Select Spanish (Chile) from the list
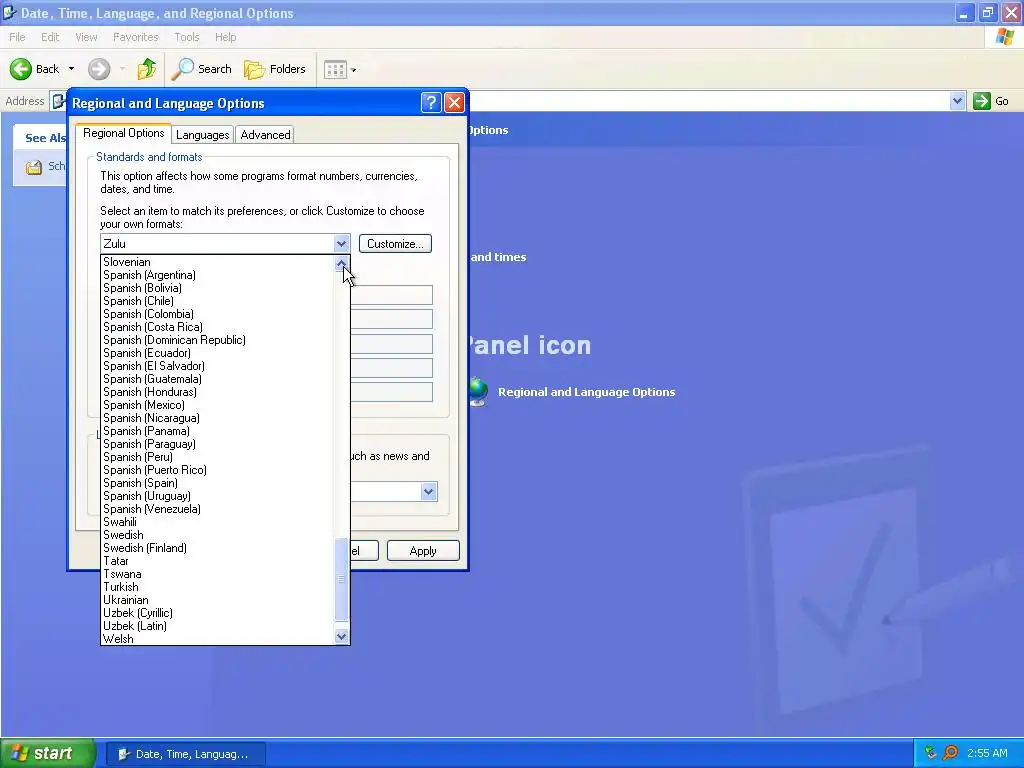The width and height of the screenshot is (1024, 768). pos(217,301)
